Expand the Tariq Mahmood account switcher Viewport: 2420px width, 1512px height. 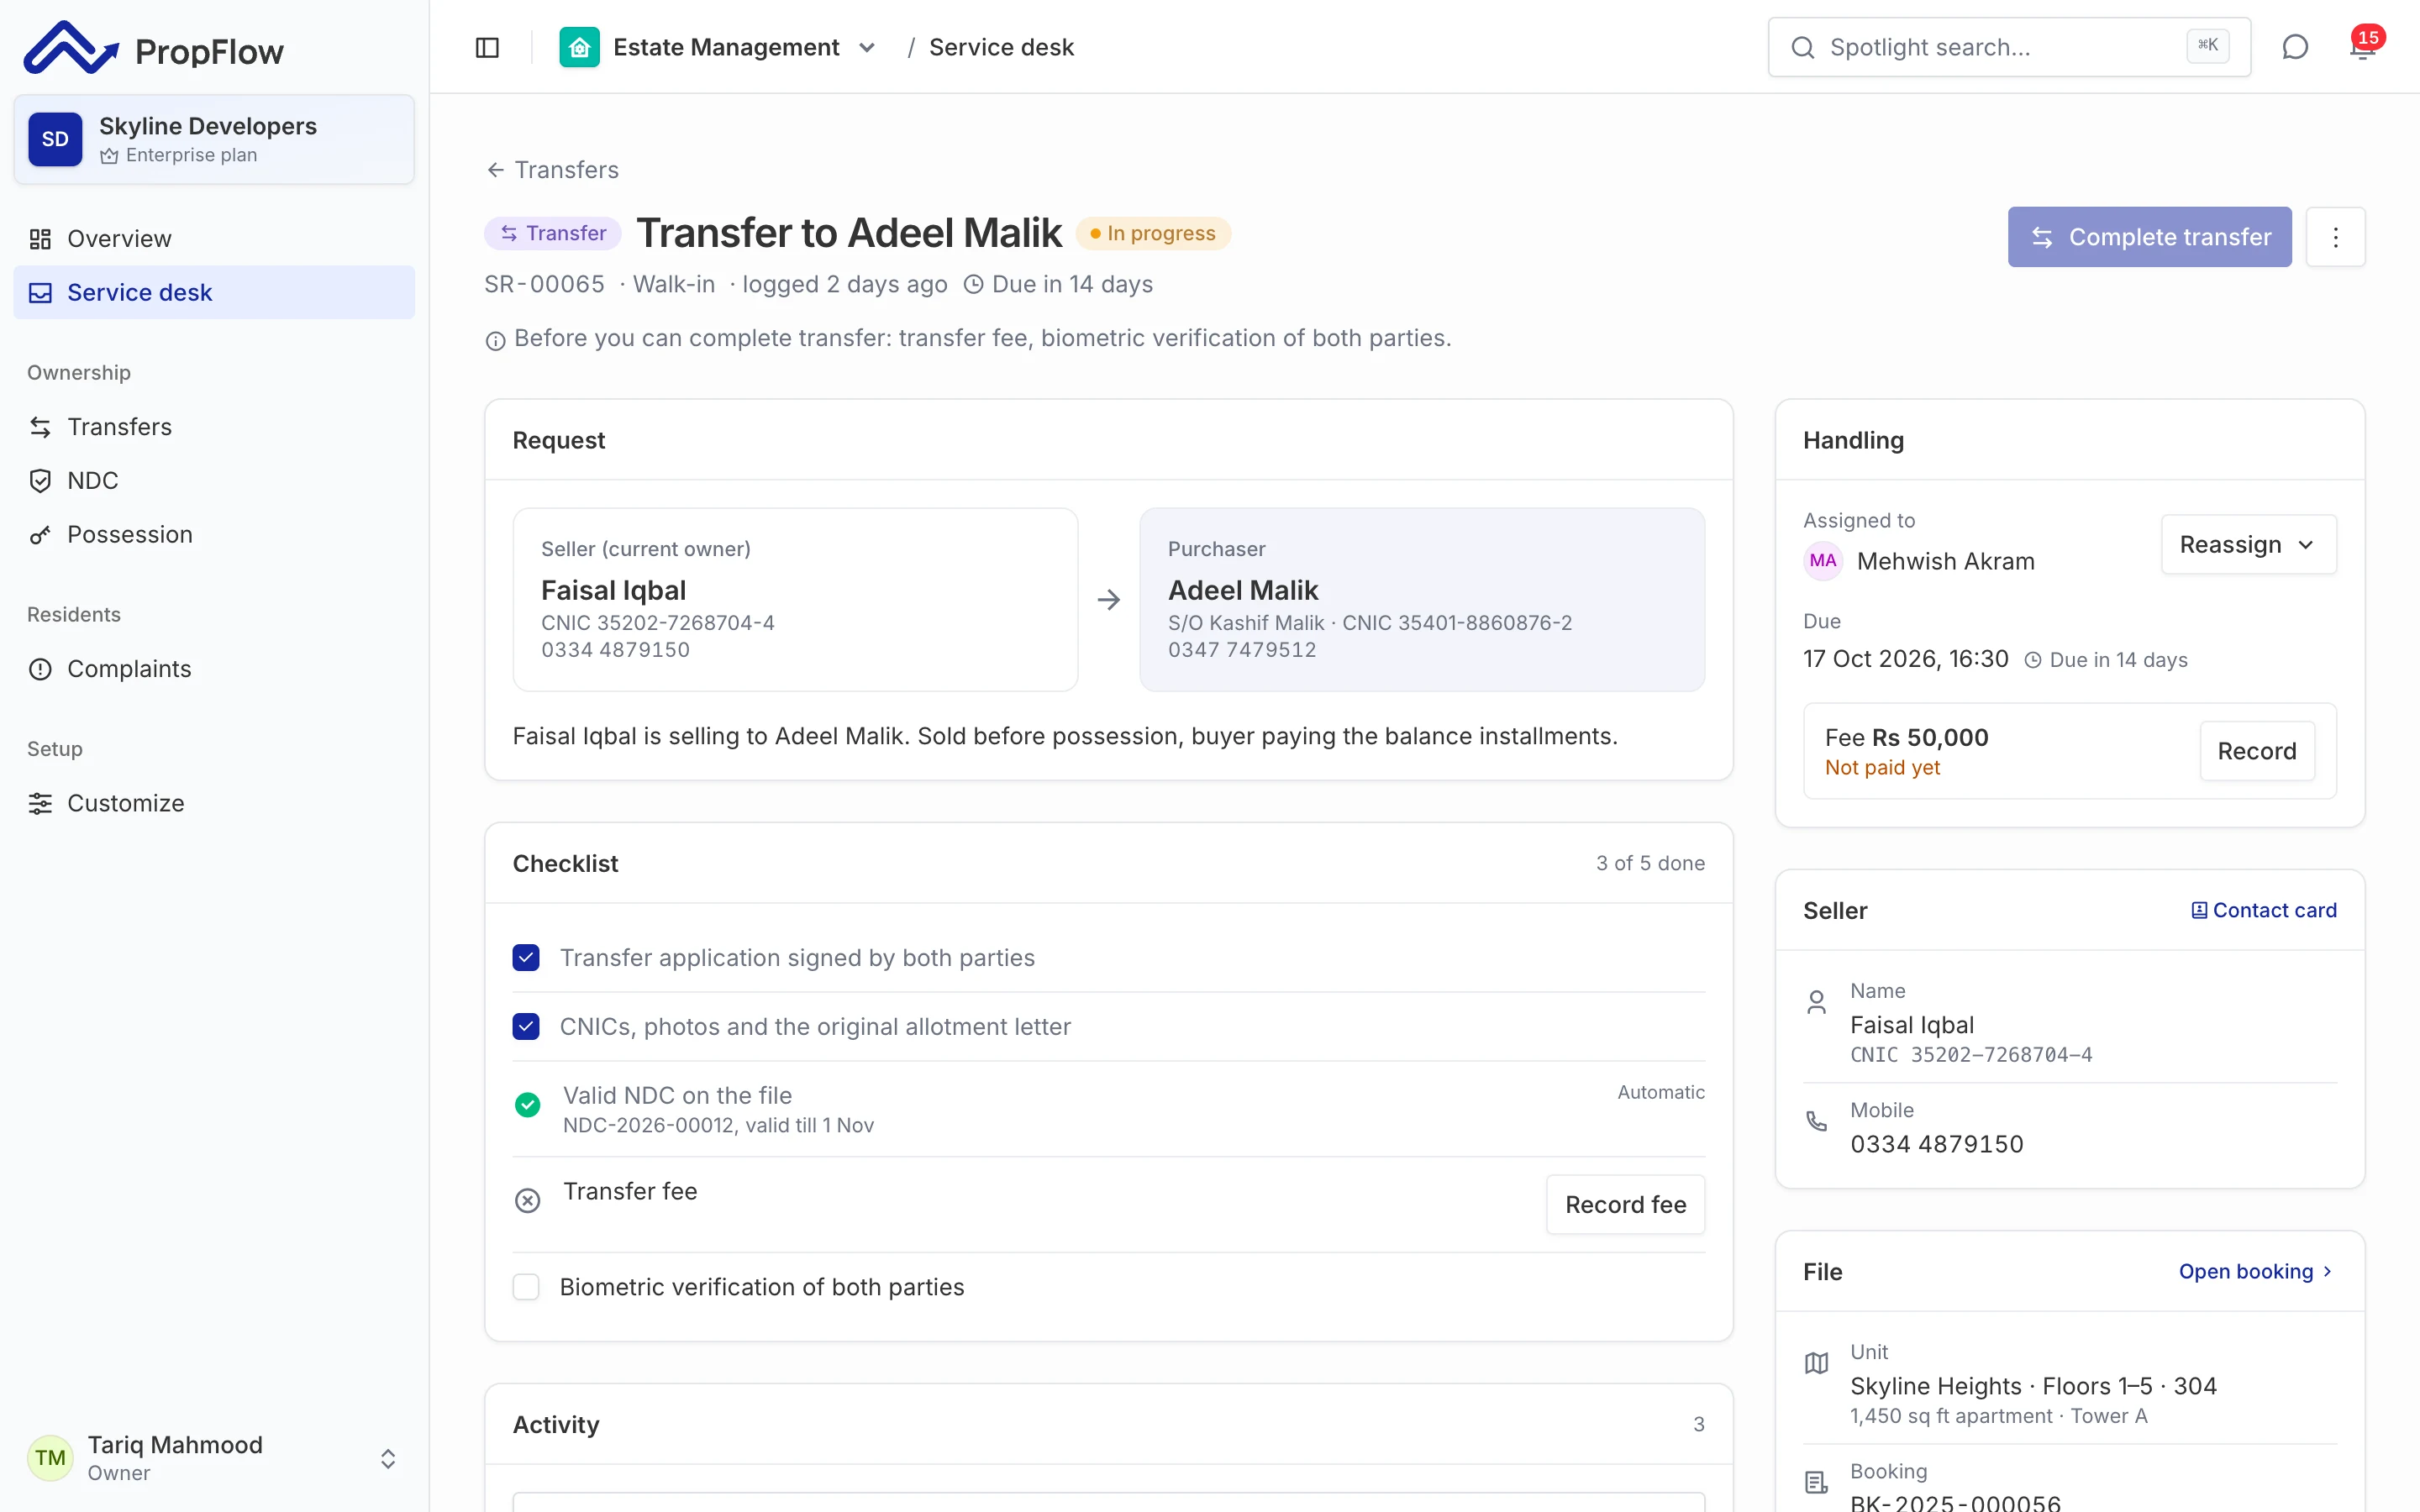point(388,1458)
